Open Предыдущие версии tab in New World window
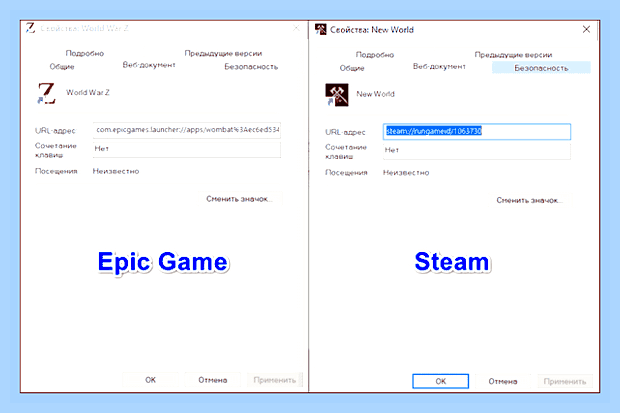620x413 pixels. (x=513, y=55)
